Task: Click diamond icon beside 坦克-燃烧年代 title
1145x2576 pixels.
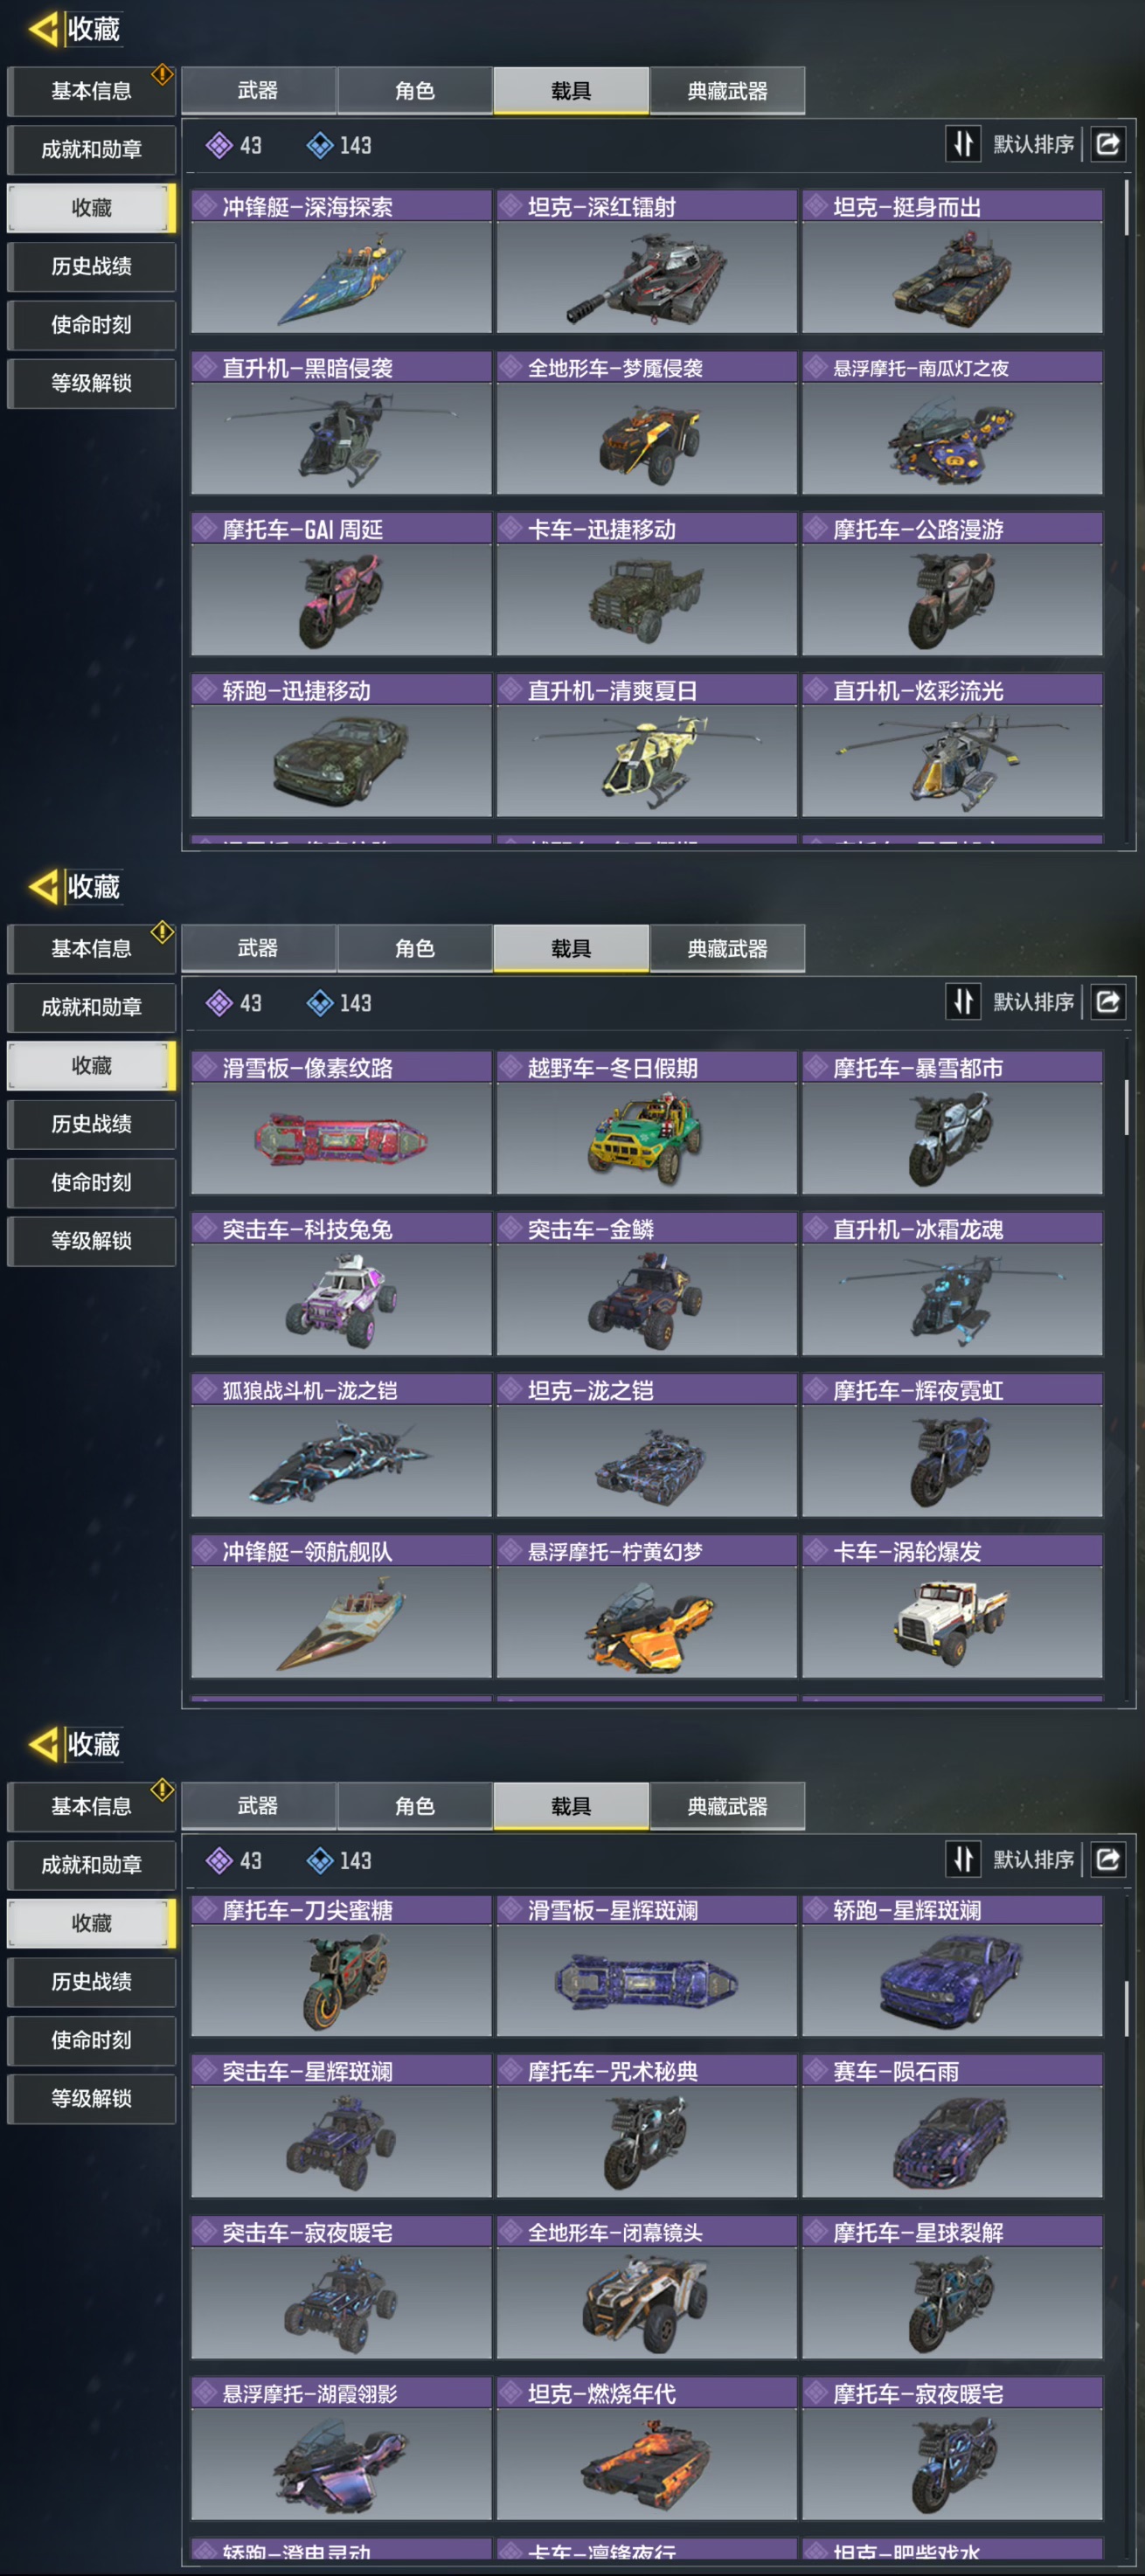Action: coord(512,2393)
